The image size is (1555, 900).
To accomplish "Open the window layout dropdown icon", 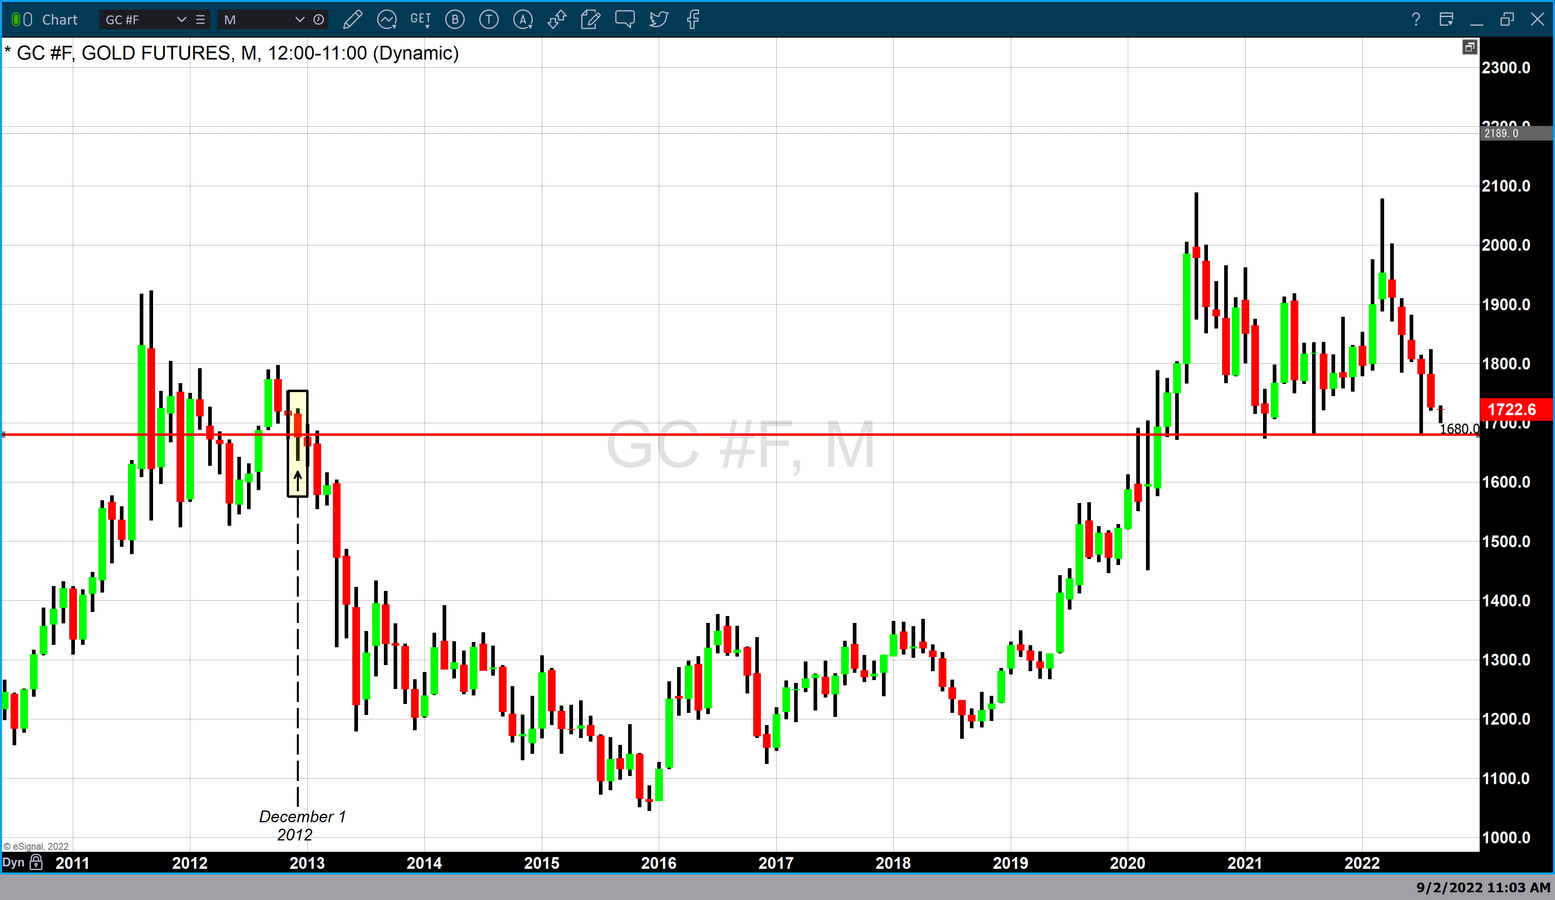I will 1446,19.
